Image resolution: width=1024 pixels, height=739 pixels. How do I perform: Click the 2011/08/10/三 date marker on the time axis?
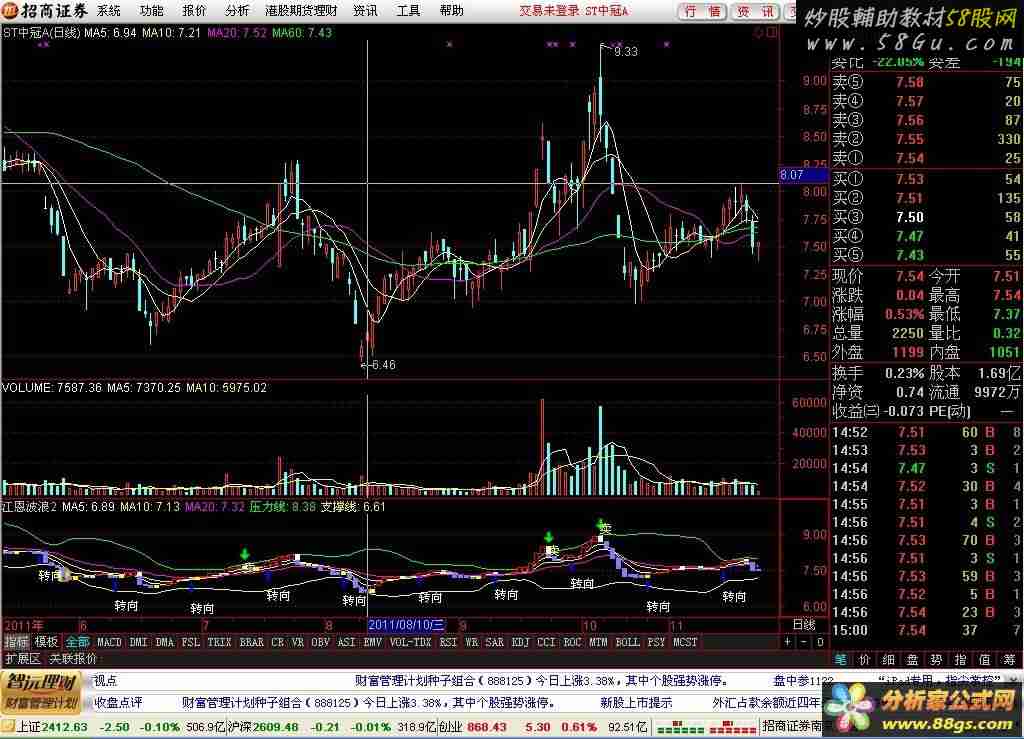click(x=406, y=625)
